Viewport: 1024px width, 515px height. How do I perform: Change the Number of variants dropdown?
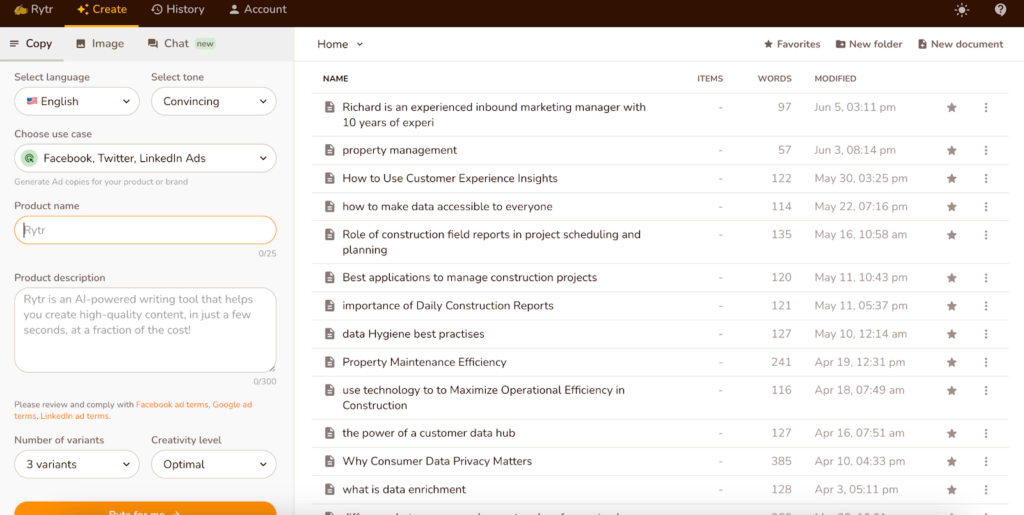77,464
